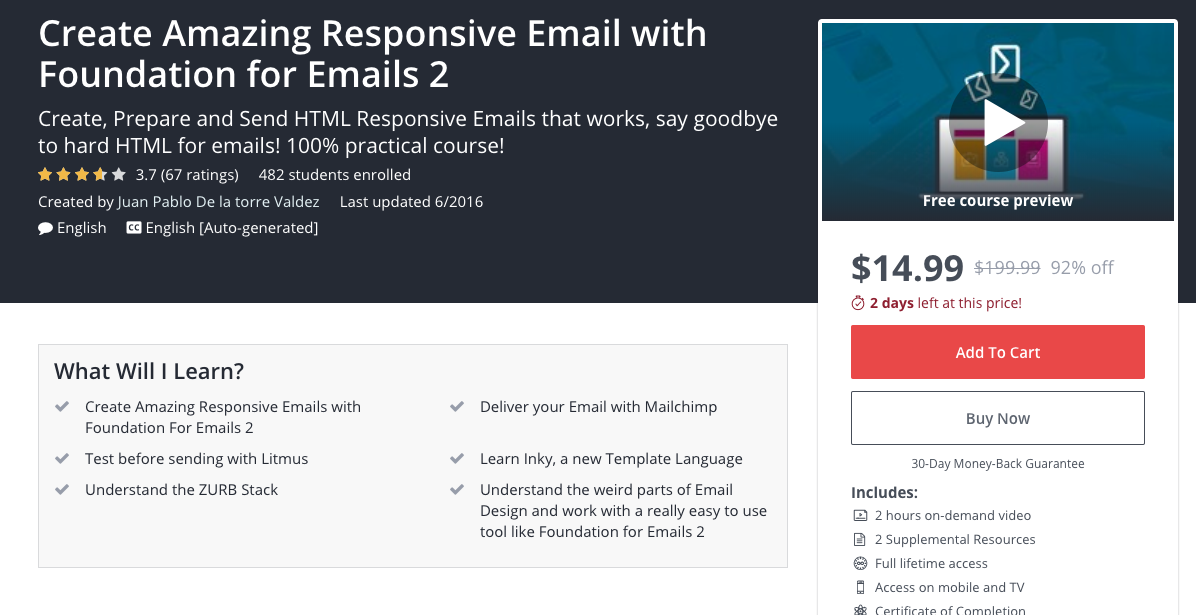1196x615 pixels.
Task: Click the 482 students enrolled text
Action: pyautogui.click(x=335, y=175)
